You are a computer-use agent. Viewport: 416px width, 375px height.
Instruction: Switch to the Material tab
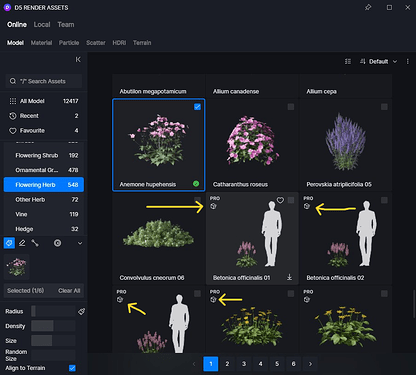pos(41,43)
